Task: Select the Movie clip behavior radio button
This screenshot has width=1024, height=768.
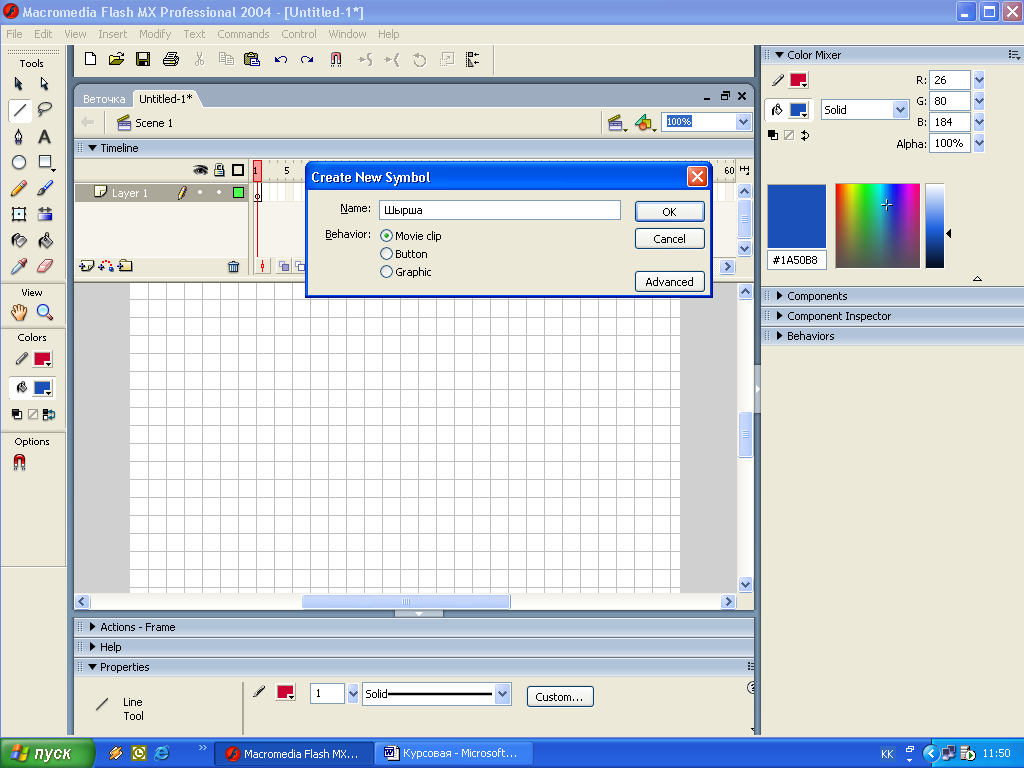Action: (387, 236)
